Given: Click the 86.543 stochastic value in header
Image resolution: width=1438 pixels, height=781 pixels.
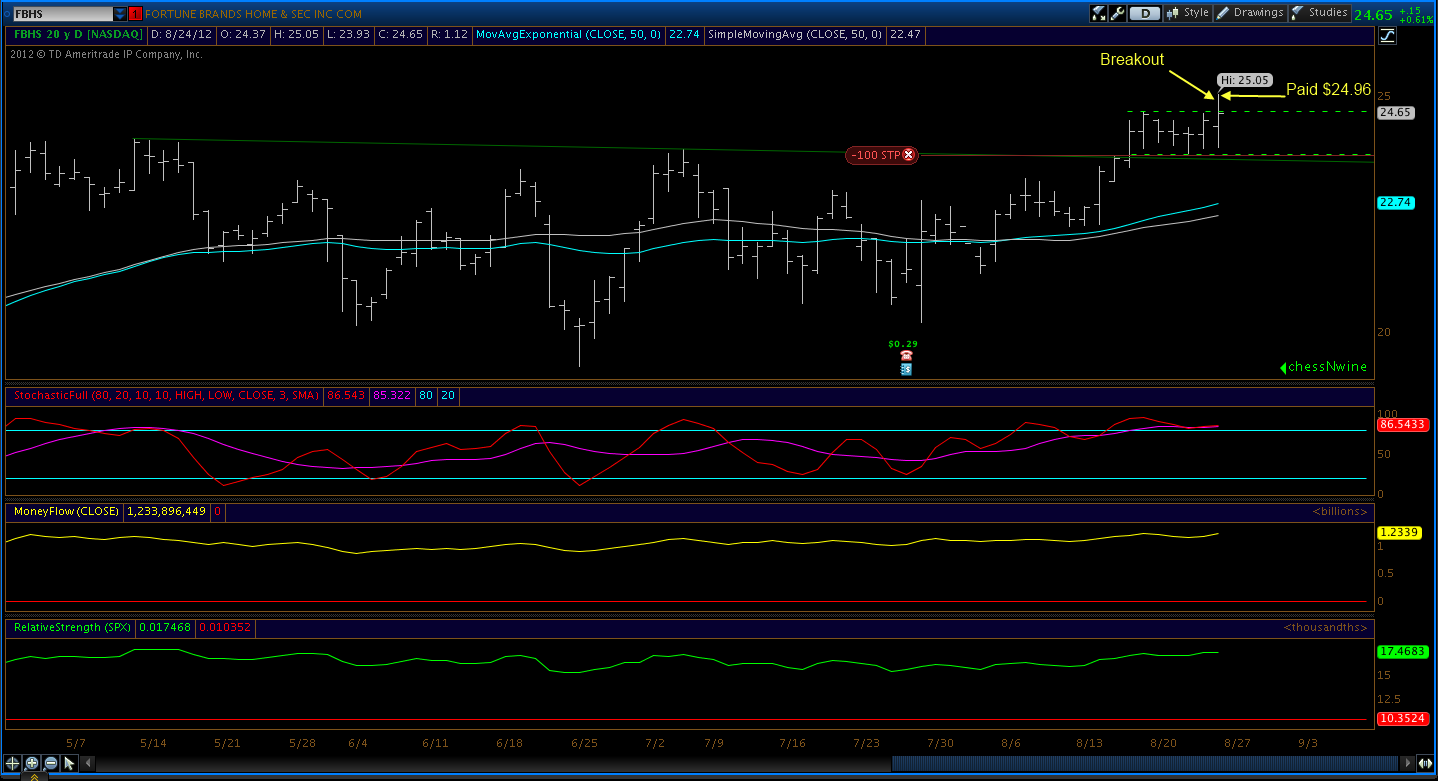Looking at the screenshot, I should (x=344, y=396).
